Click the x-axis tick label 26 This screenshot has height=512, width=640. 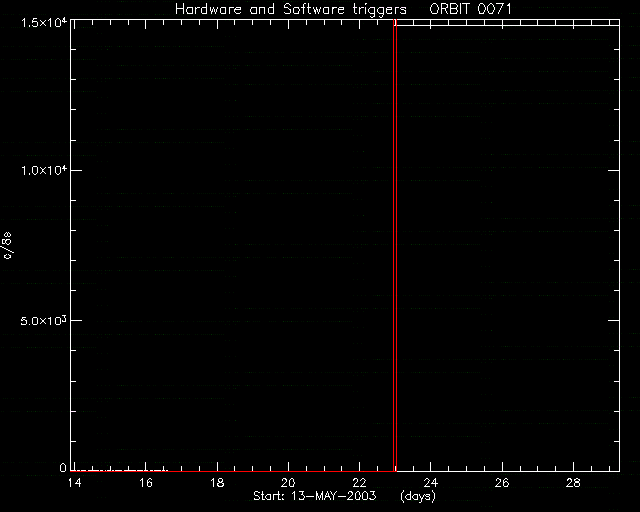coord(502,483)
